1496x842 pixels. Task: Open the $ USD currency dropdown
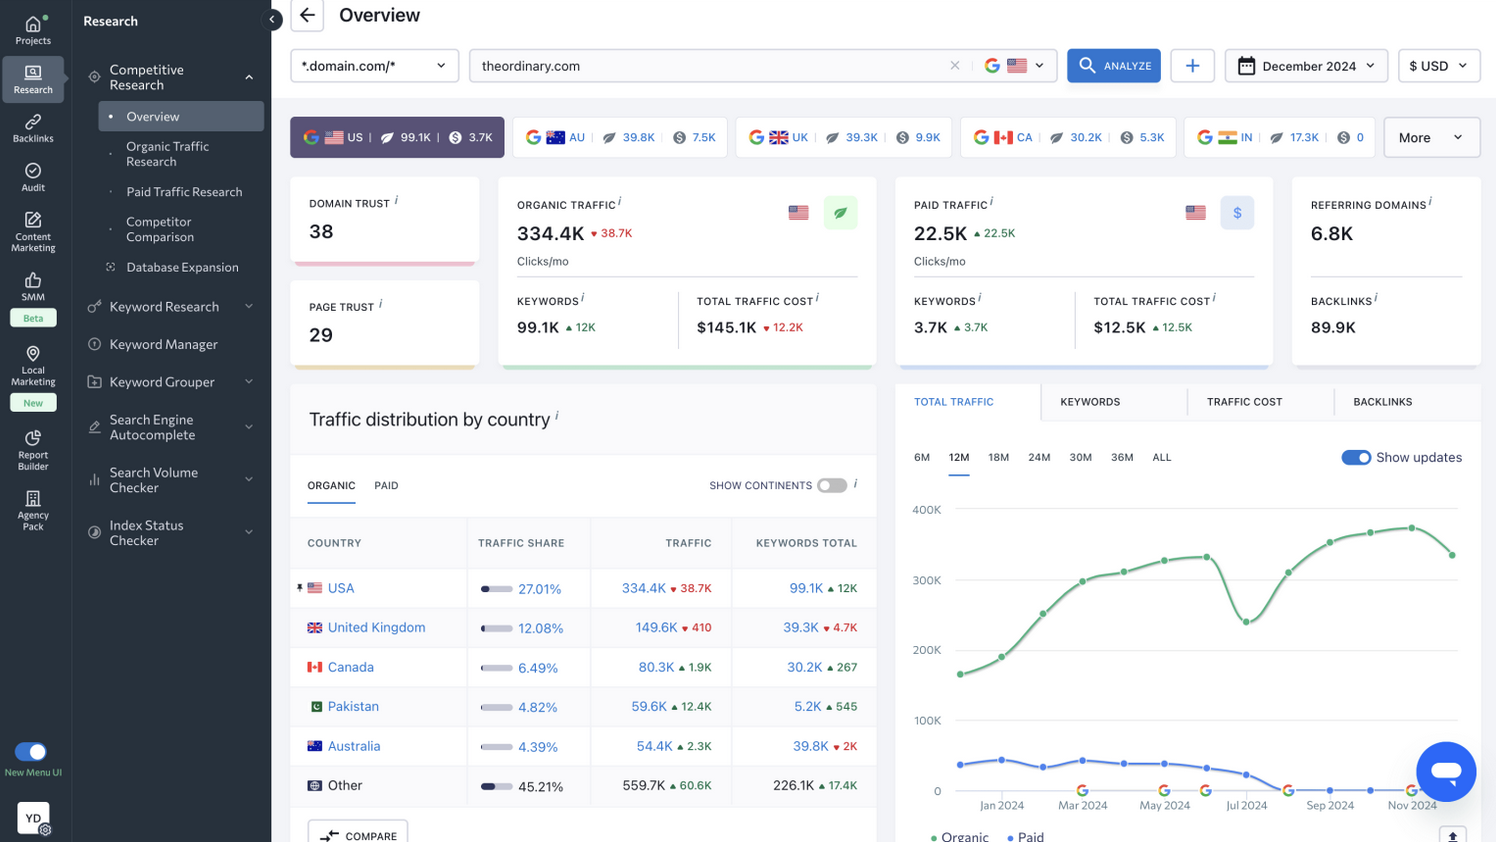click(1439, 66)
